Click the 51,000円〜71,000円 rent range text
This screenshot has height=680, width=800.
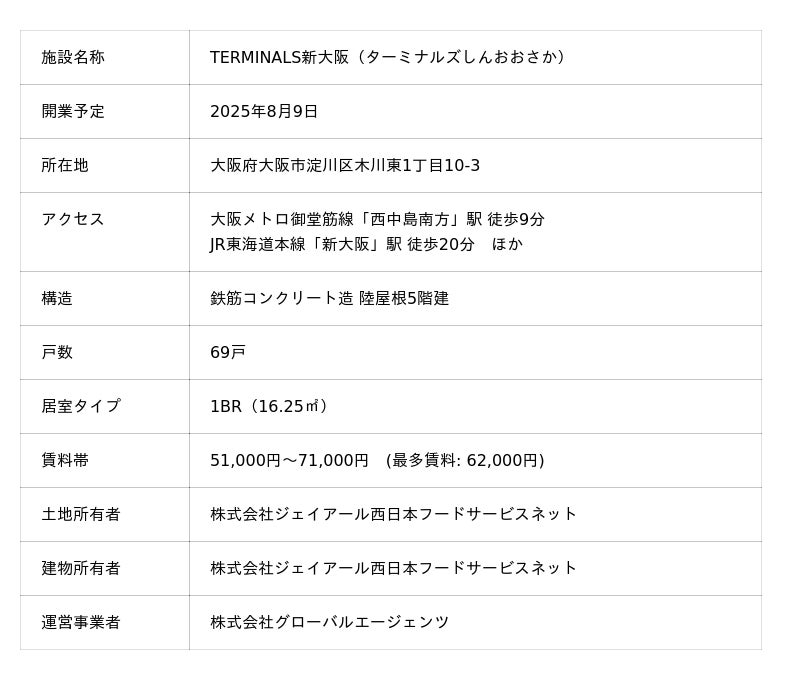coord(290,460)
